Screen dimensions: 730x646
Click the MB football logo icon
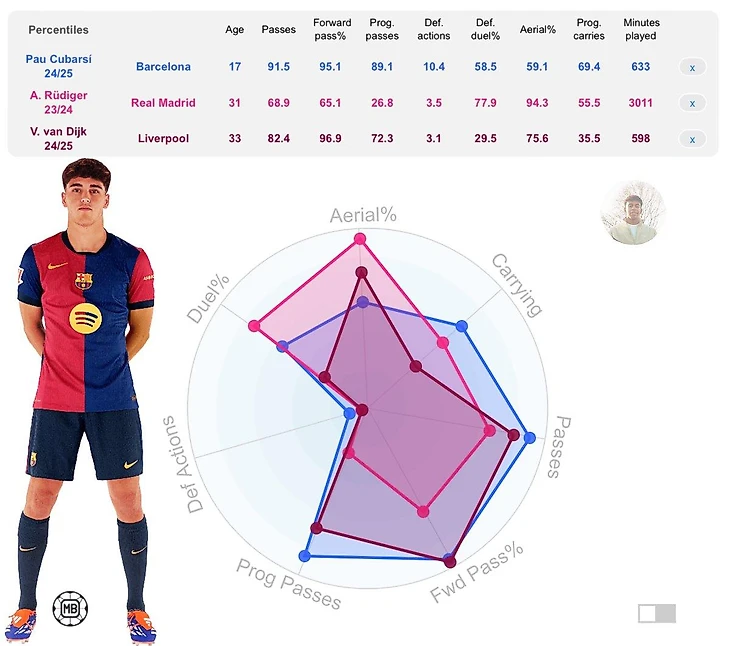[x=70, y=607]
